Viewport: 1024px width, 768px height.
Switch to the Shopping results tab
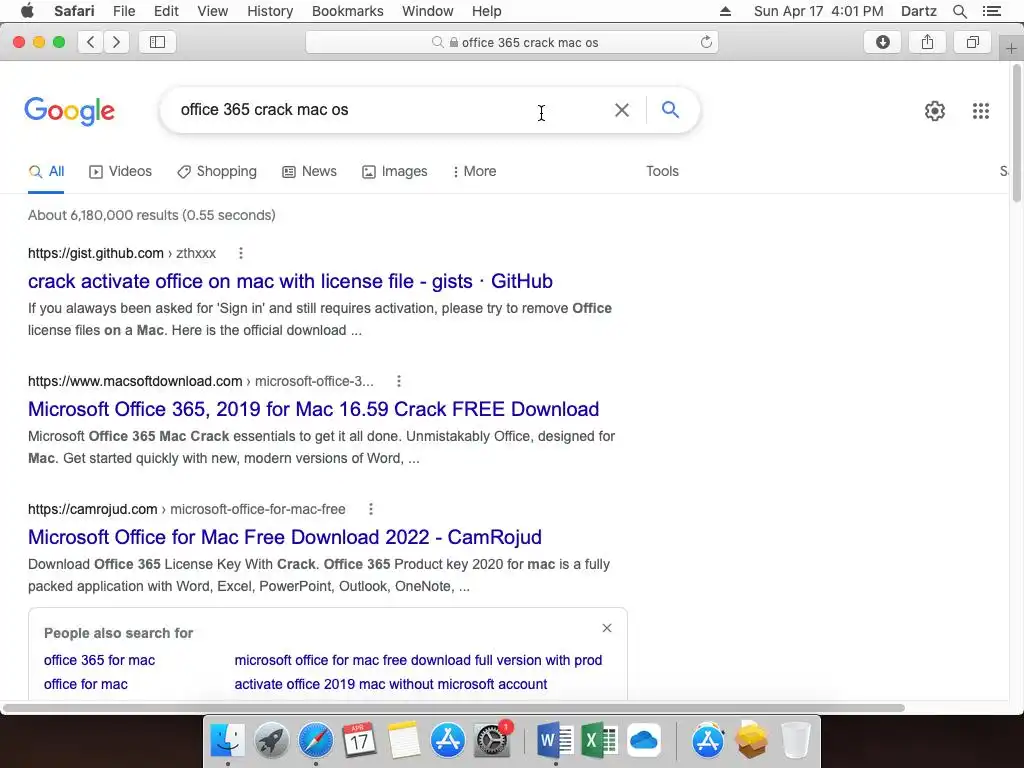pyautogui.click(x=217, y=172)
